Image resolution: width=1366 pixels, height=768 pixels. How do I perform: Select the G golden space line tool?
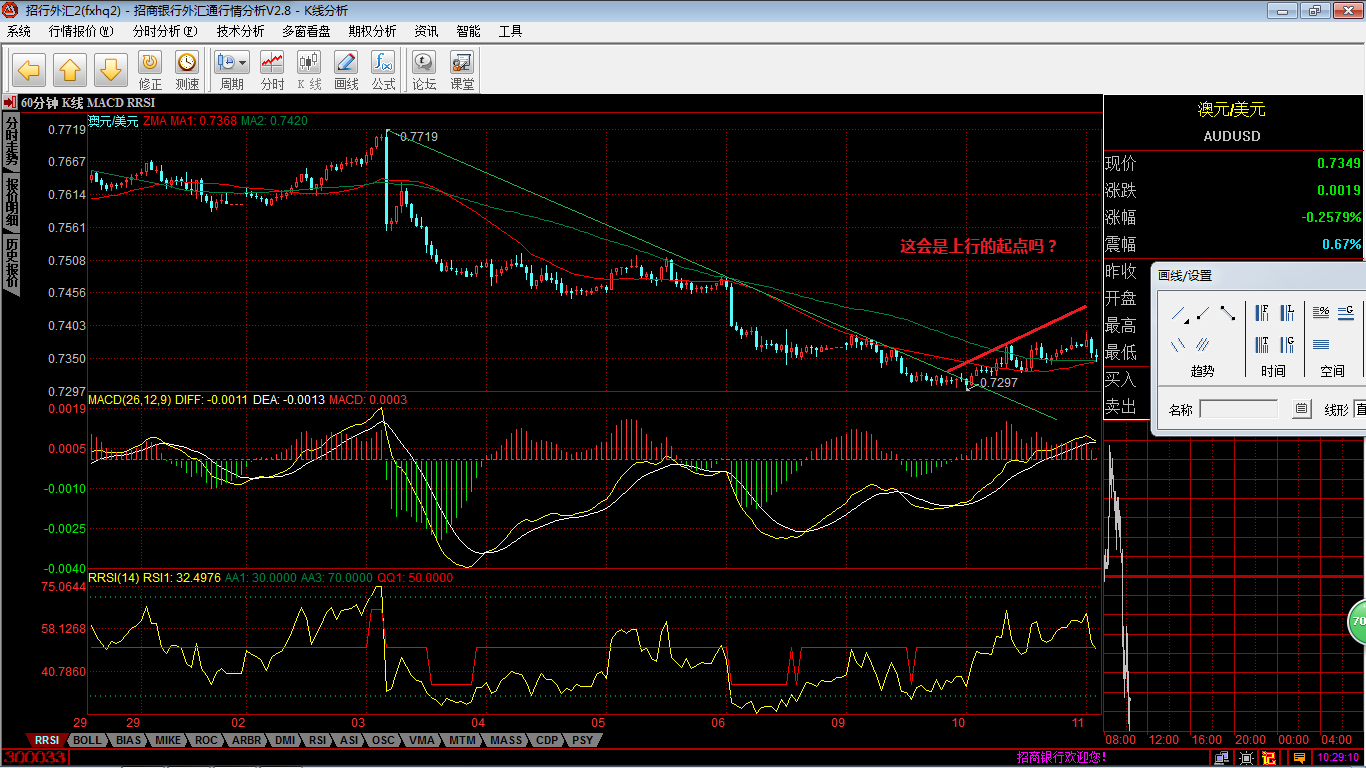pyautogui.click(x=1345, y=312)
